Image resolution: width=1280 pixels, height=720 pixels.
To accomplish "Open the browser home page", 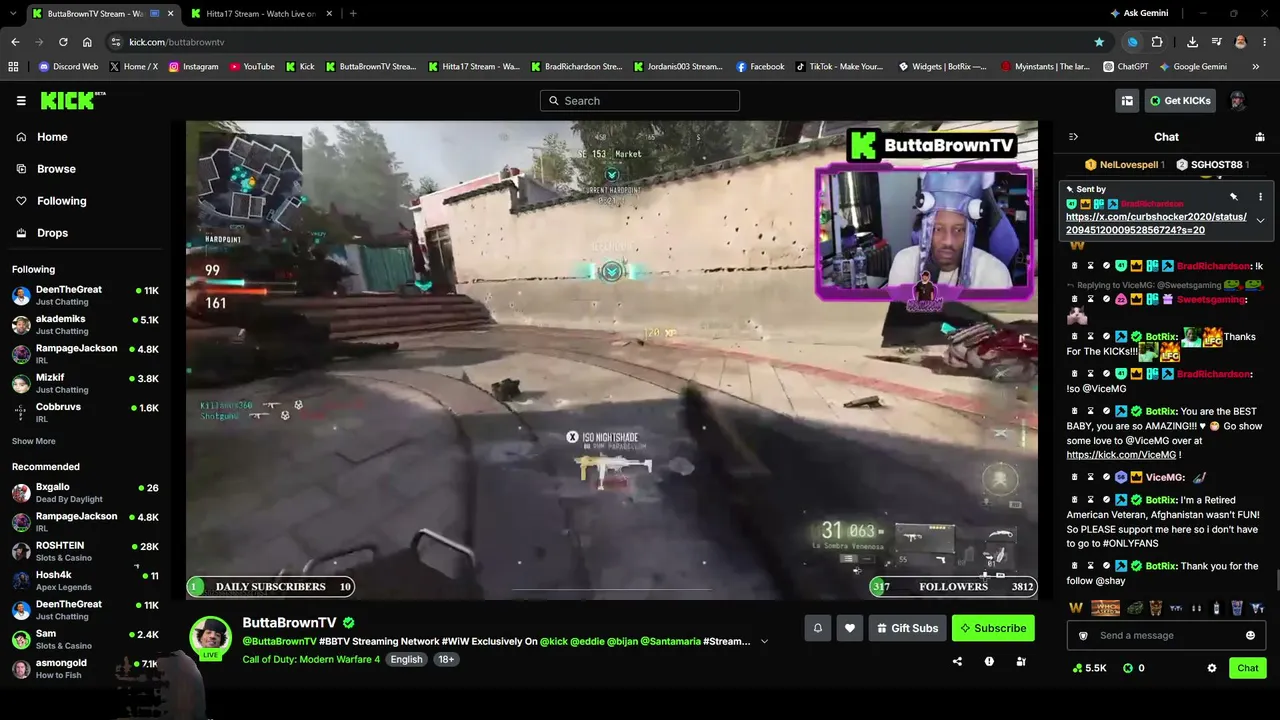I will pos(87,42).
